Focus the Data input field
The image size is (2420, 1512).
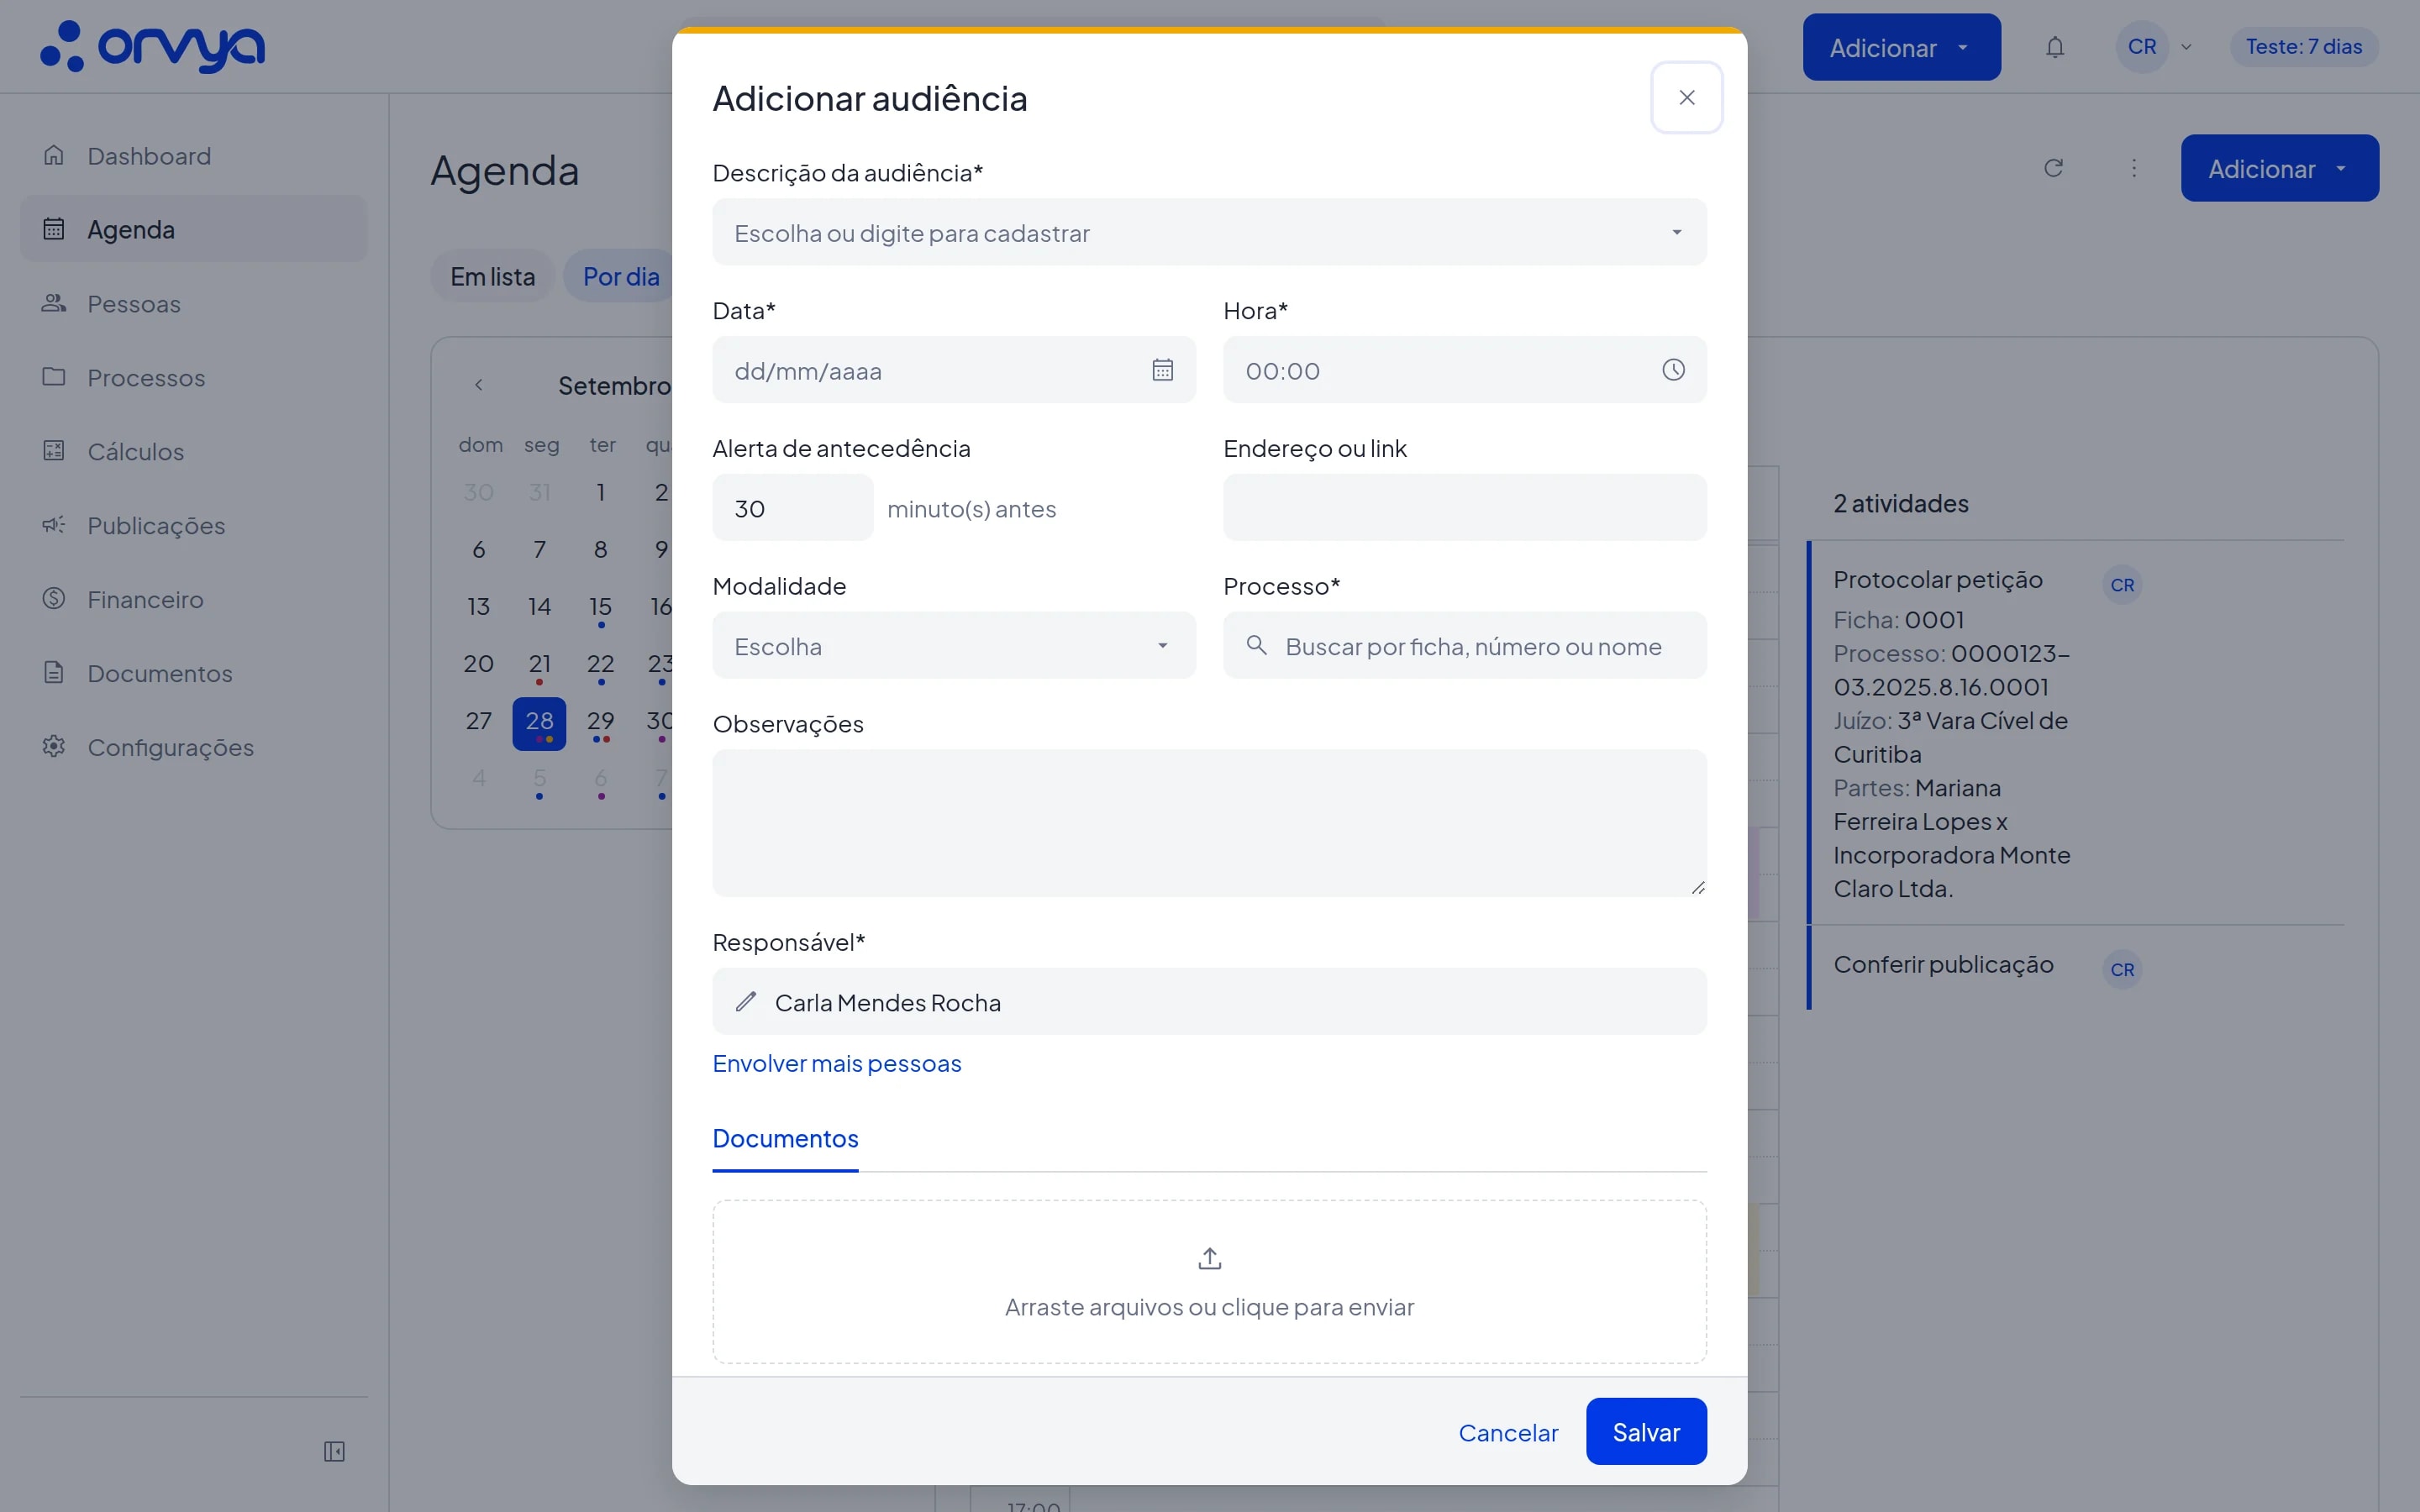[x=953, y=370]
